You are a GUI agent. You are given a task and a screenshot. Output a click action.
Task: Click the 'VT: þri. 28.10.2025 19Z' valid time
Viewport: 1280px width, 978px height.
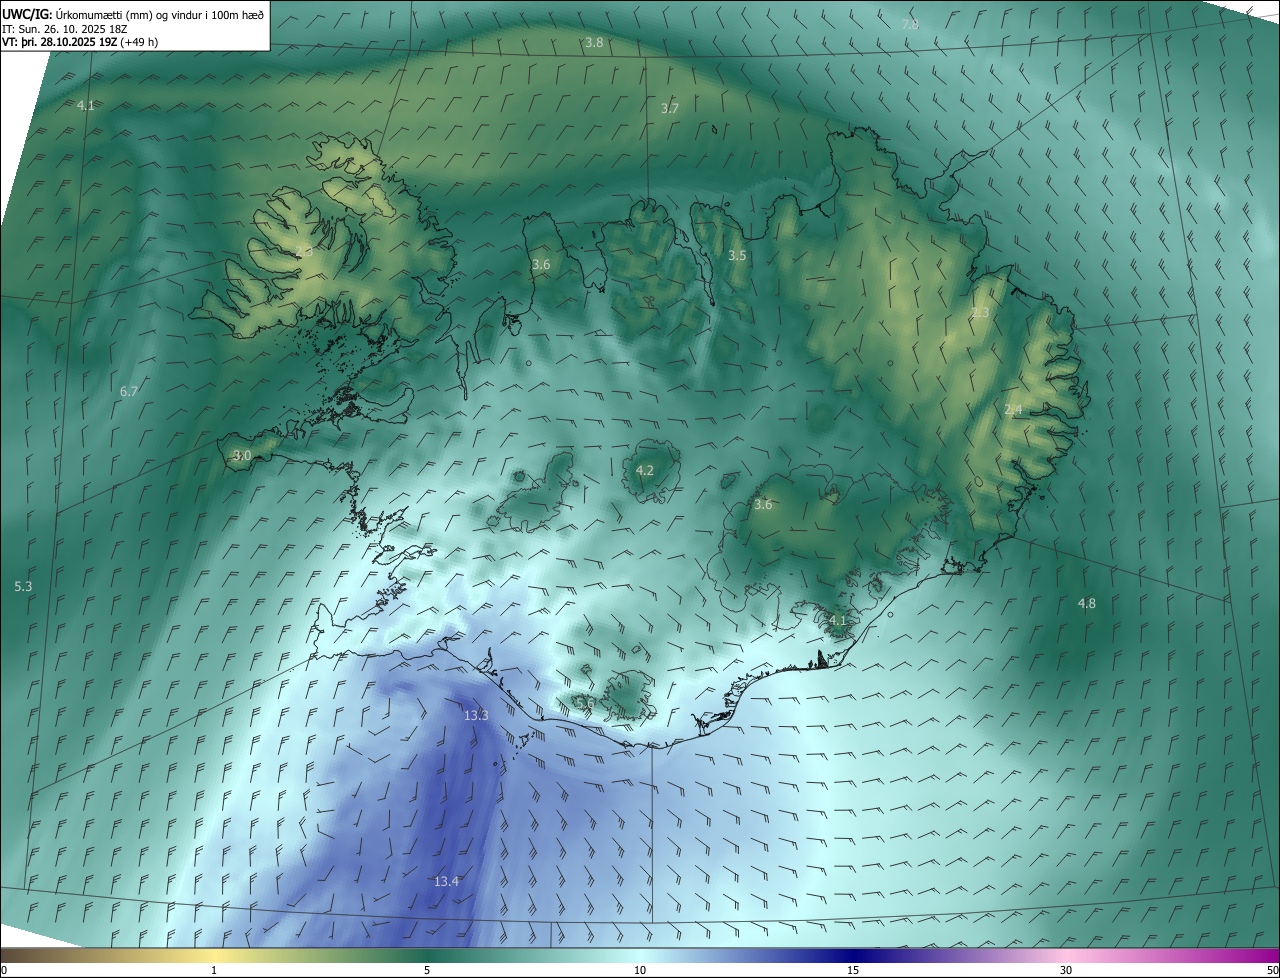[x=59, y=42]
